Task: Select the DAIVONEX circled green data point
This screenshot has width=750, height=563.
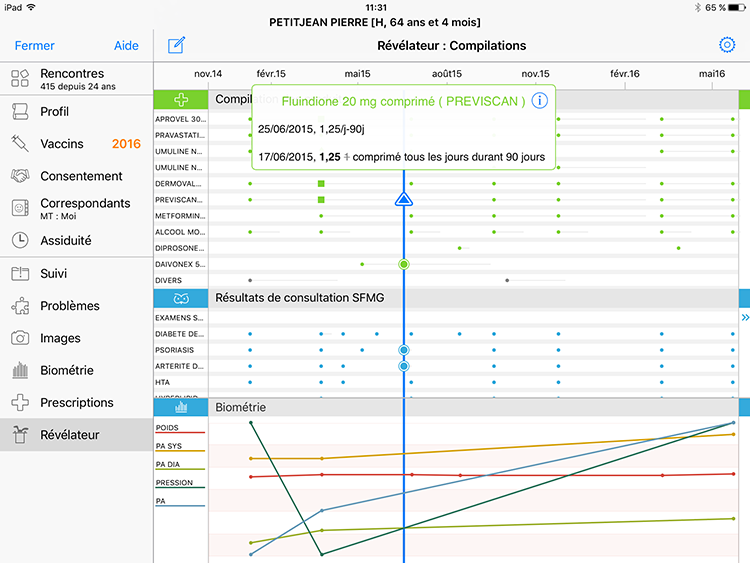Action: 404,264
